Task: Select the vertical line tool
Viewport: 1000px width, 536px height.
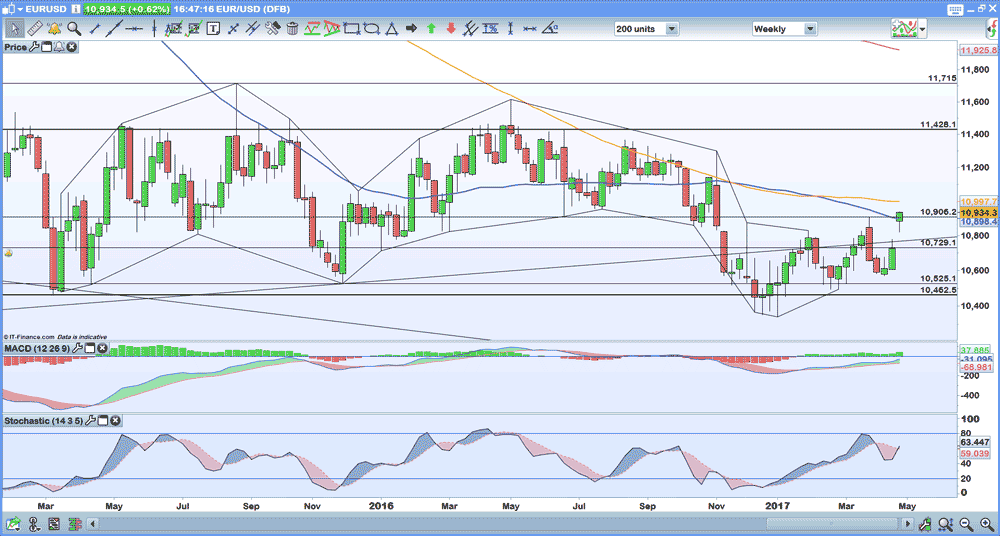Action: pyautogui.click(x=154, y=28)
